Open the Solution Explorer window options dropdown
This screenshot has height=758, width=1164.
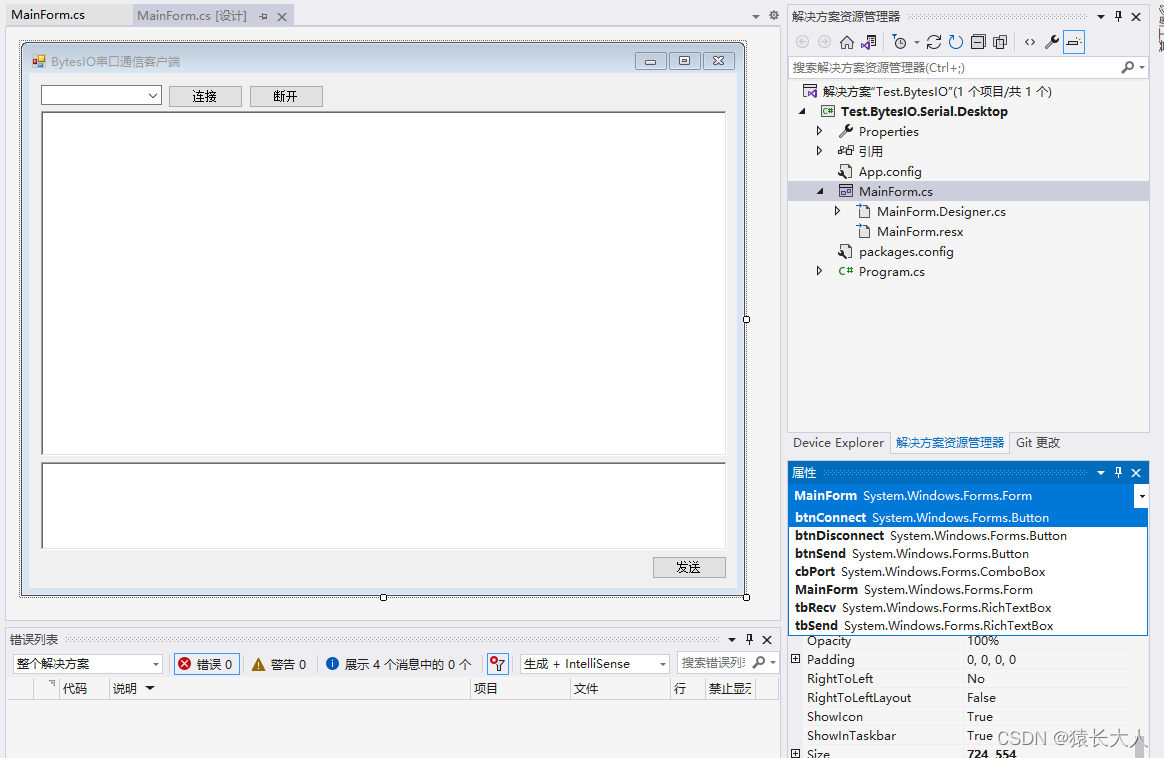tap(1101, 16)
